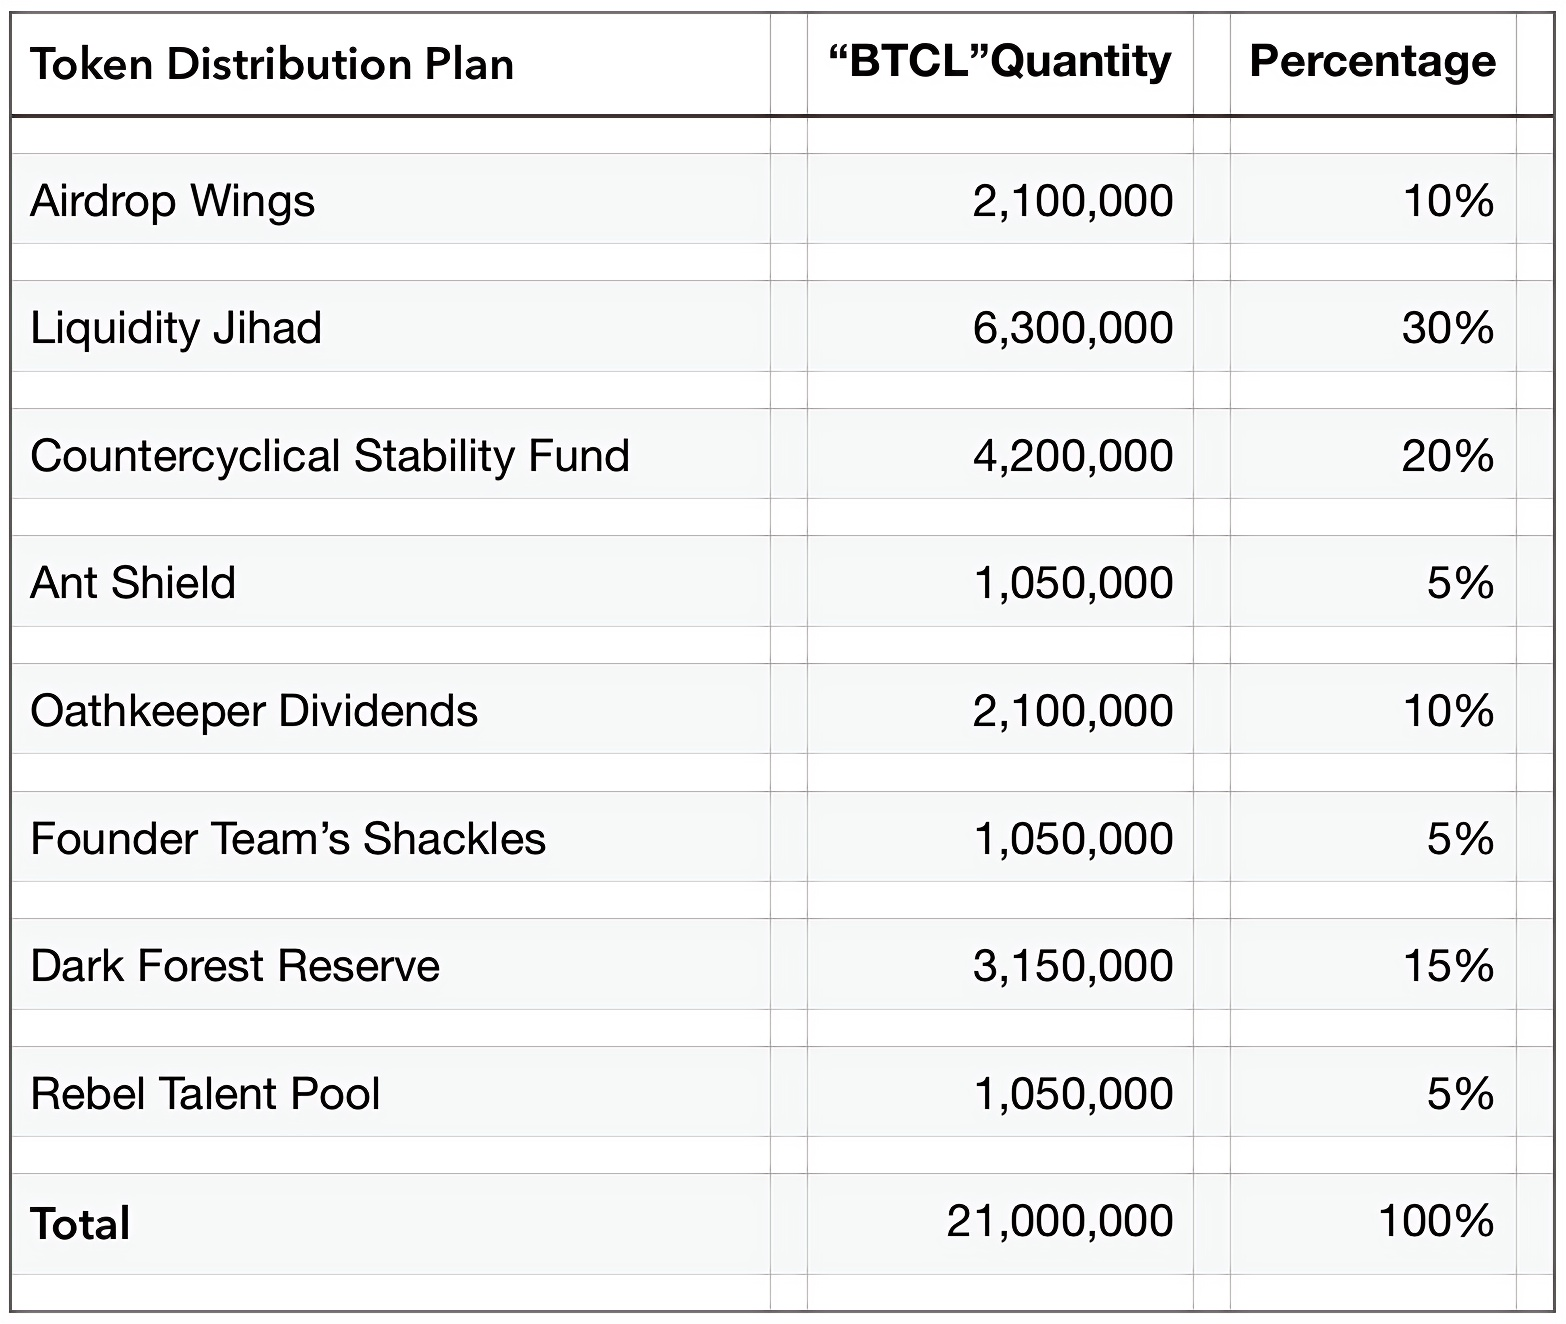The height and width of the screenshot is (1324, 1566).
Task: Click the Ant Shield row label
Action: (x=133, y=583)
